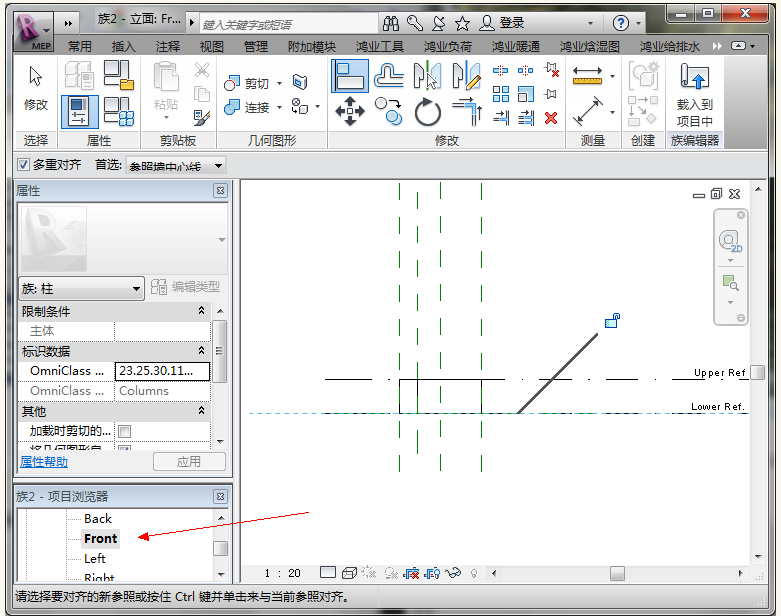781x616 pixels.
Task: Select the Rotate tool
Action: (428, 112)
